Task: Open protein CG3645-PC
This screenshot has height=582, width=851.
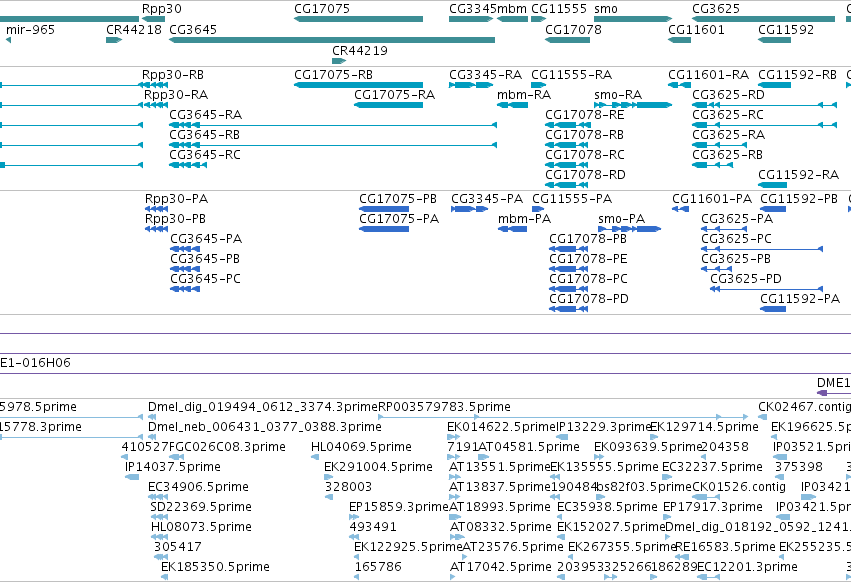Action: tap(205, 279)
